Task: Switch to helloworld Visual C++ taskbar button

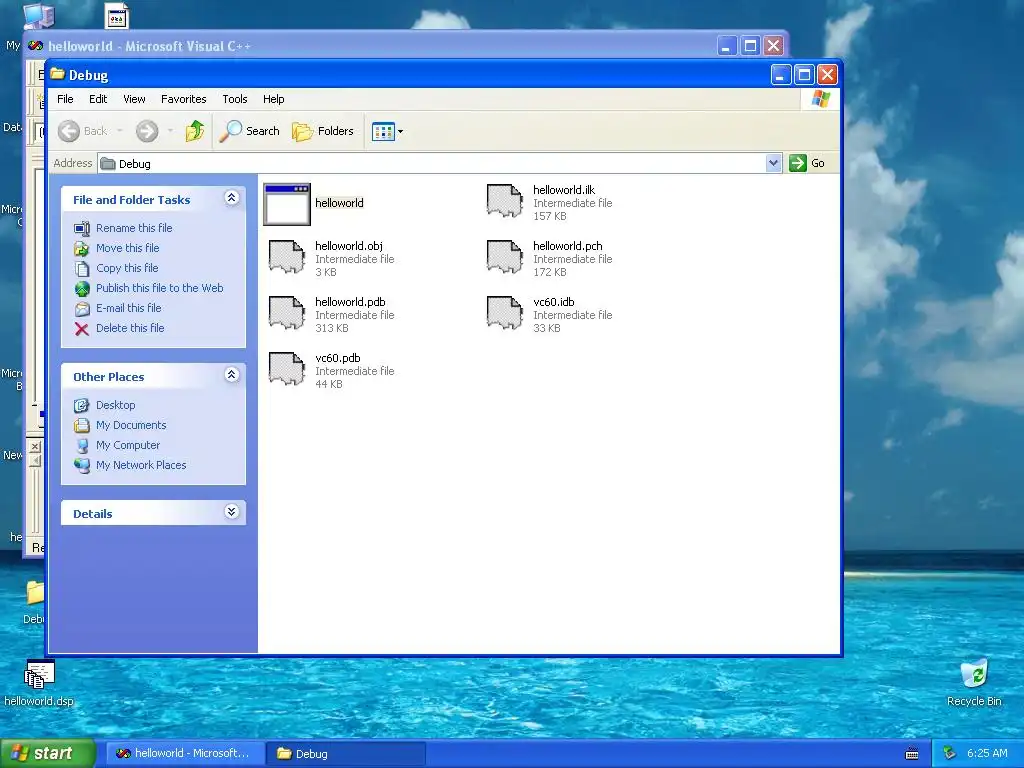Action: click(x=184, y=754)
